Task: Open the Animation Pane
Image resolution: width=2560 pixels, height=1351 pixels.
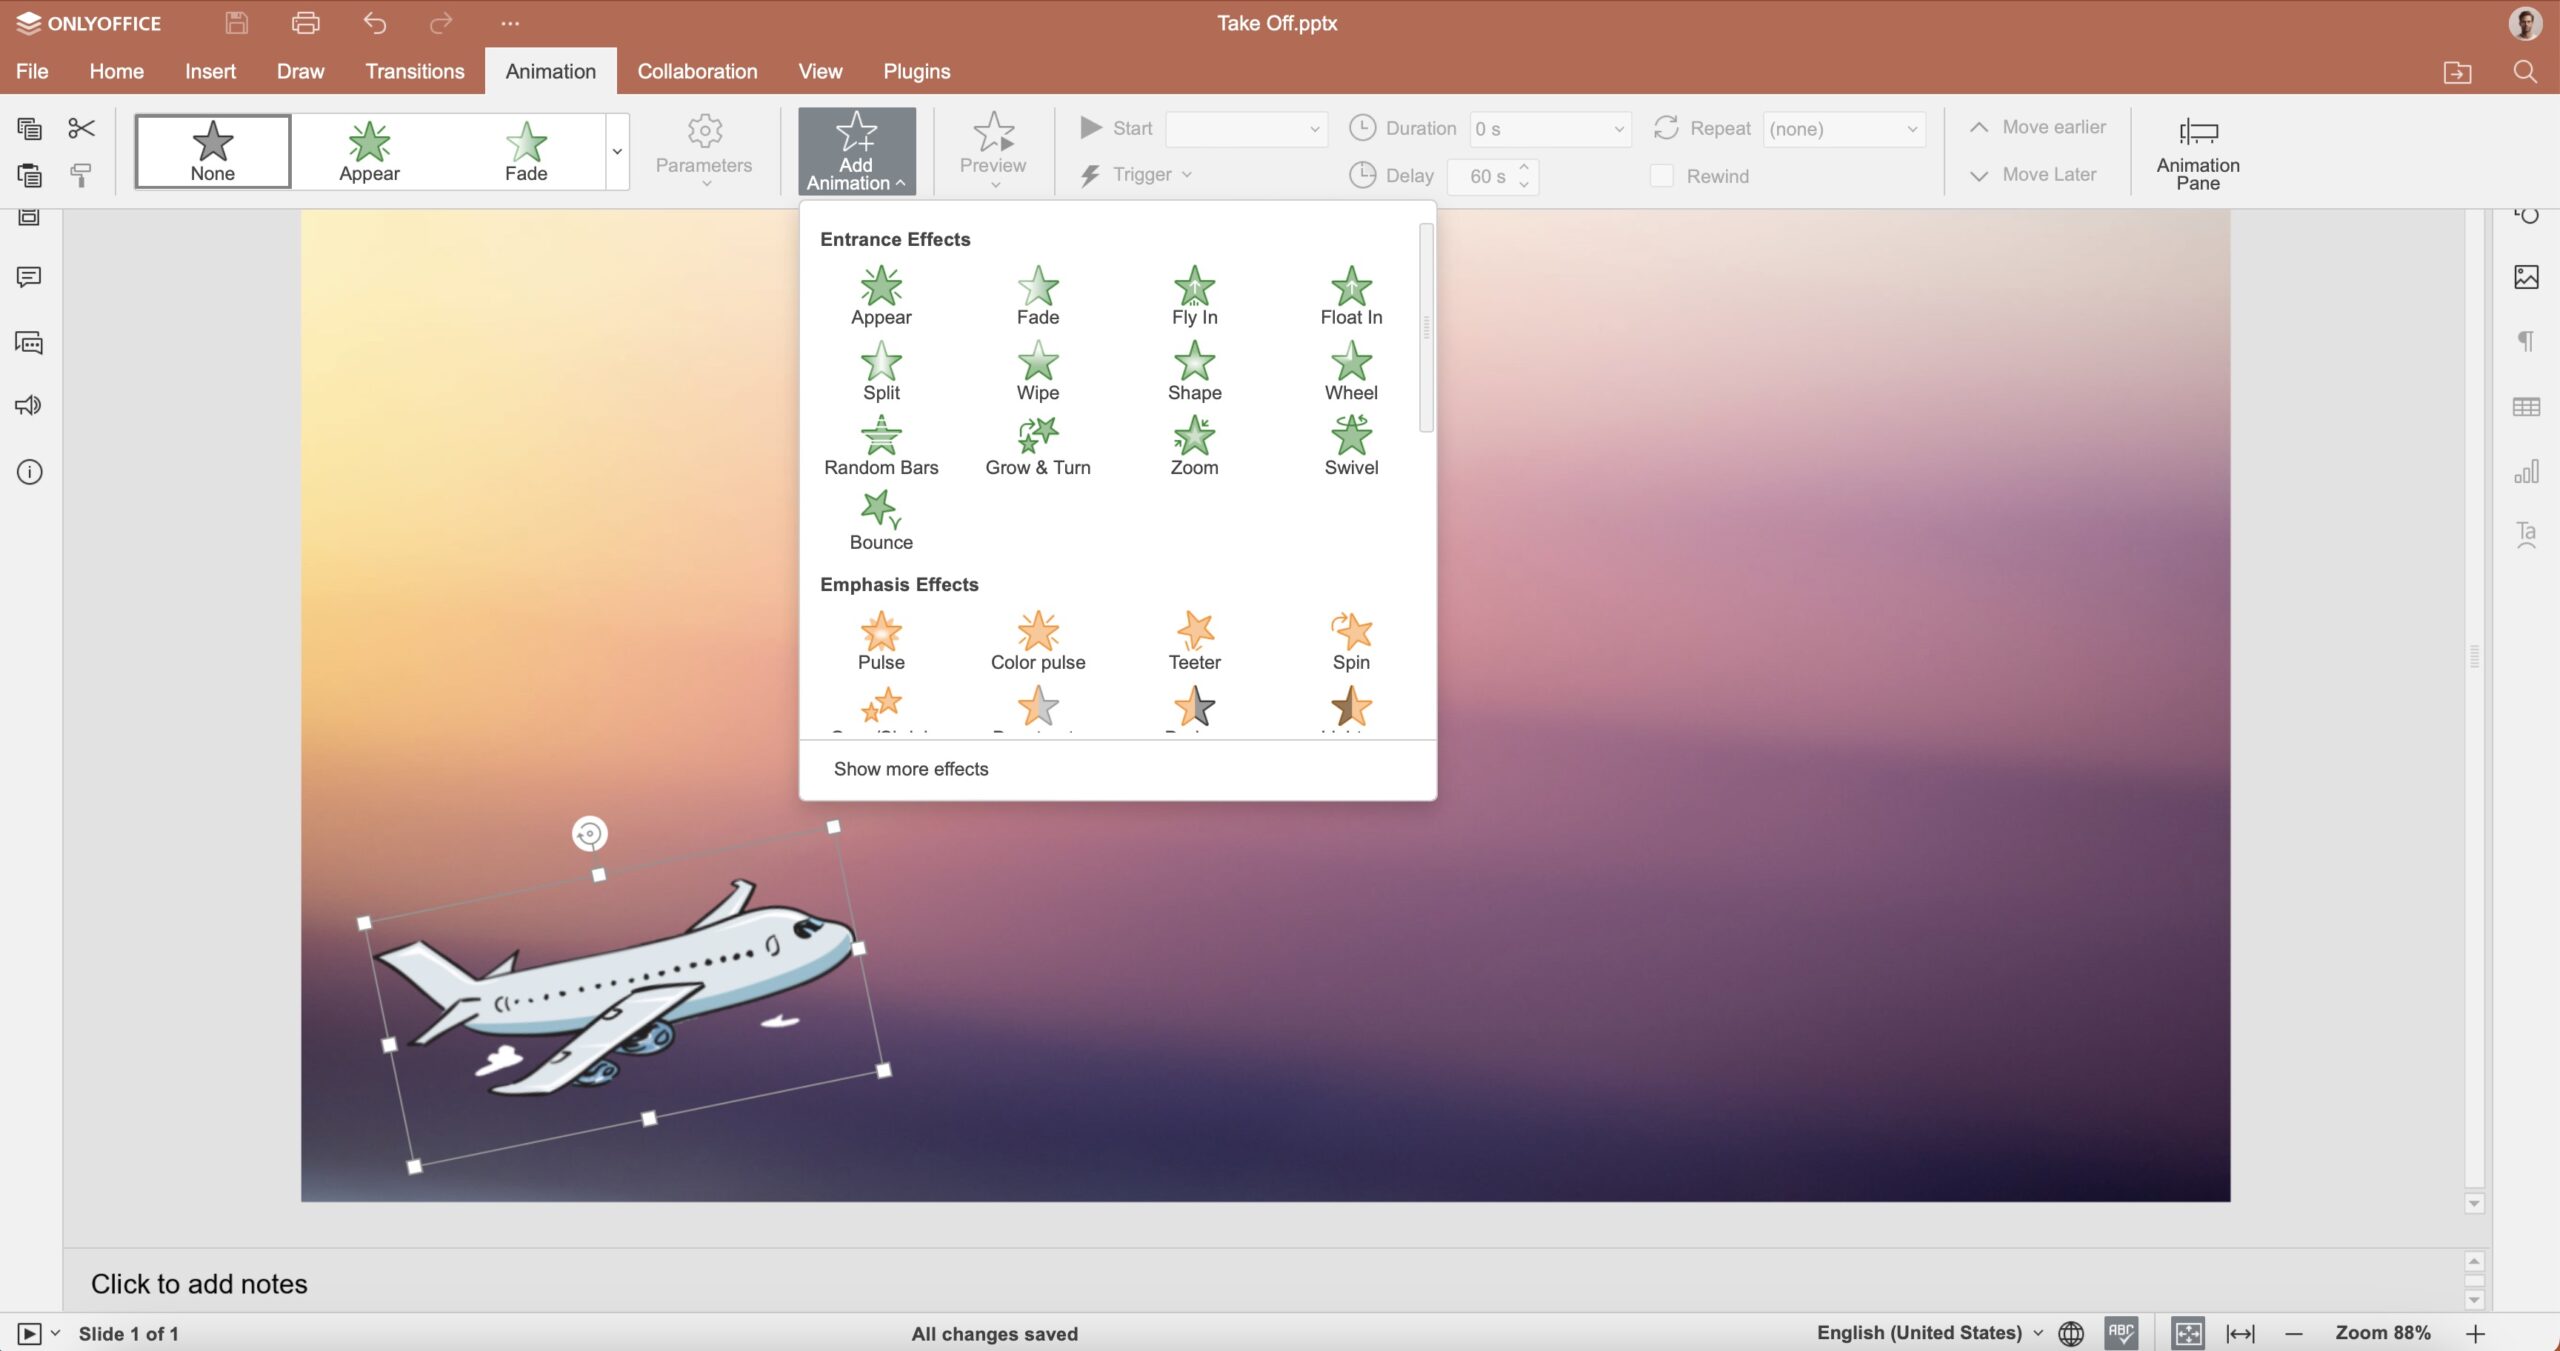Action: coord(2197,151)
